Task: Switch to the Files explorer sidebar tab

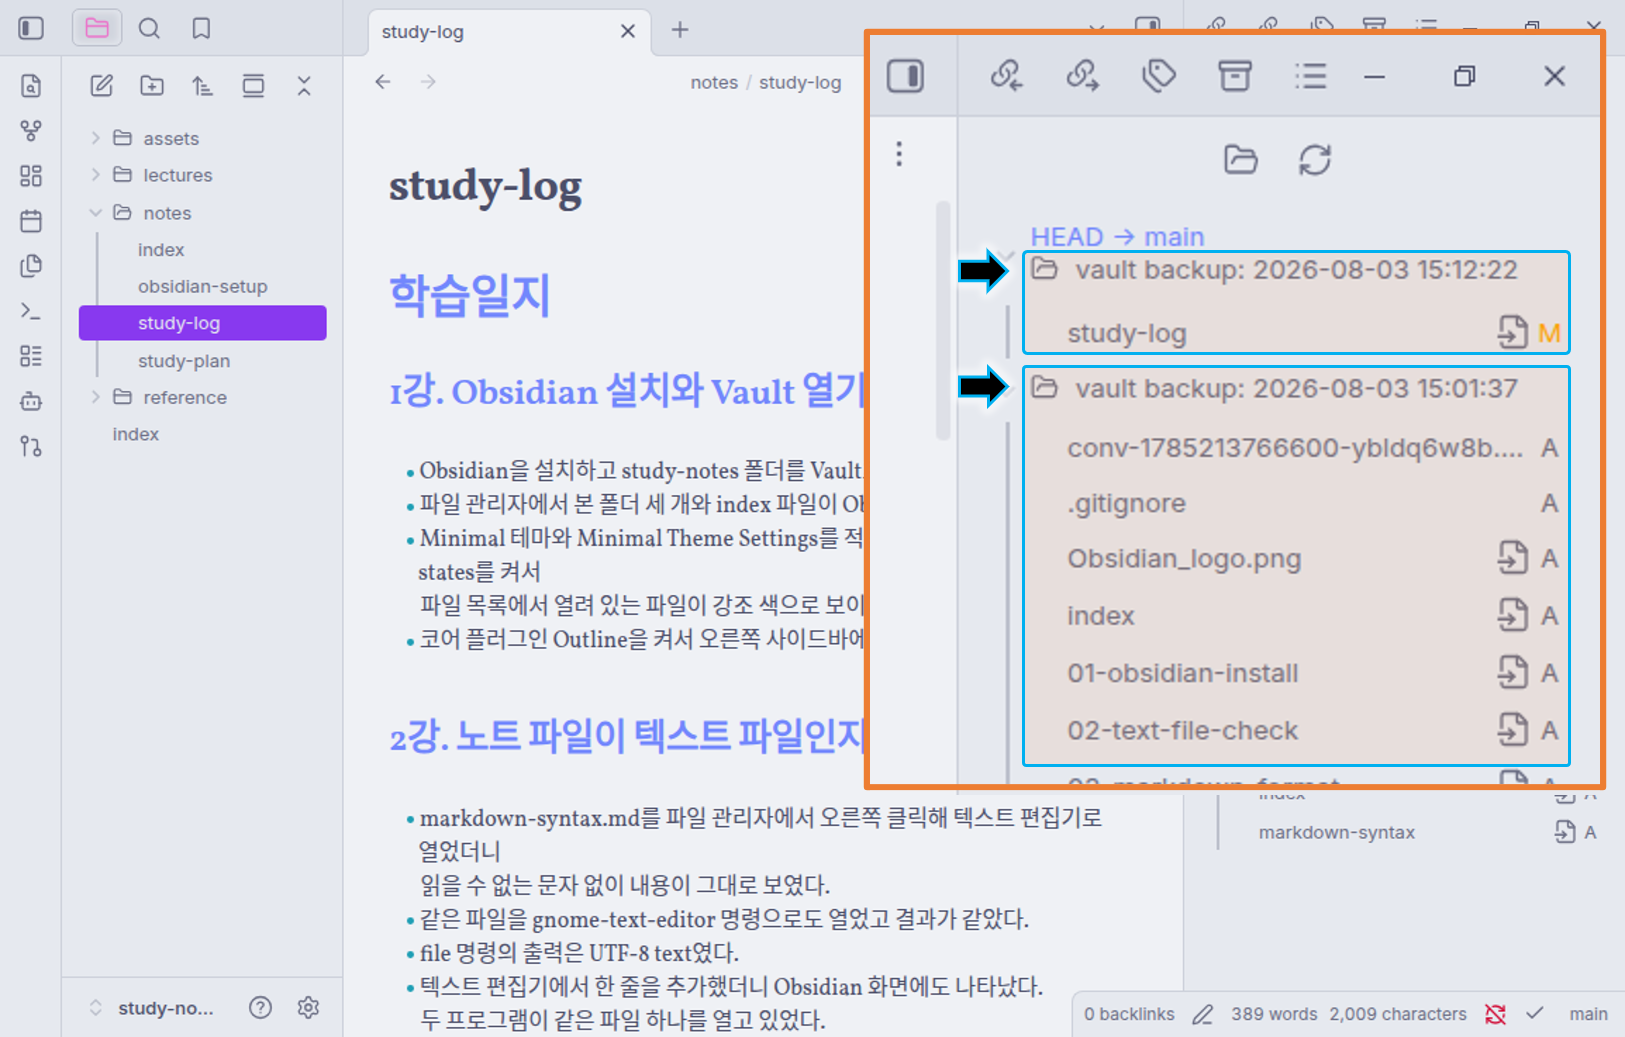Action: 97,28
